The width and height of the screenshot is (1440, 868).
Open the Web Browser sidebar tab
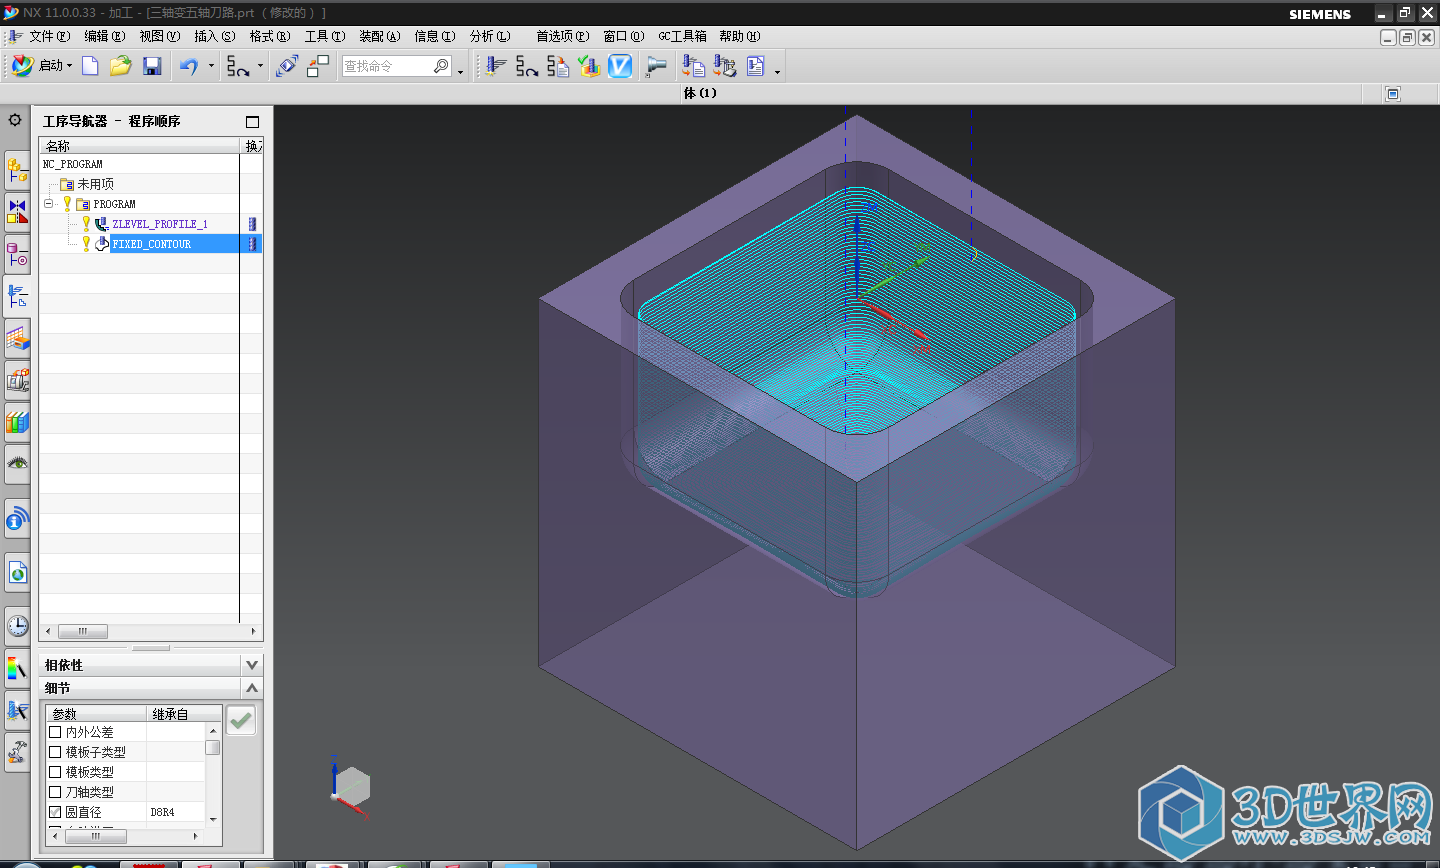click(x=17, y=573)
